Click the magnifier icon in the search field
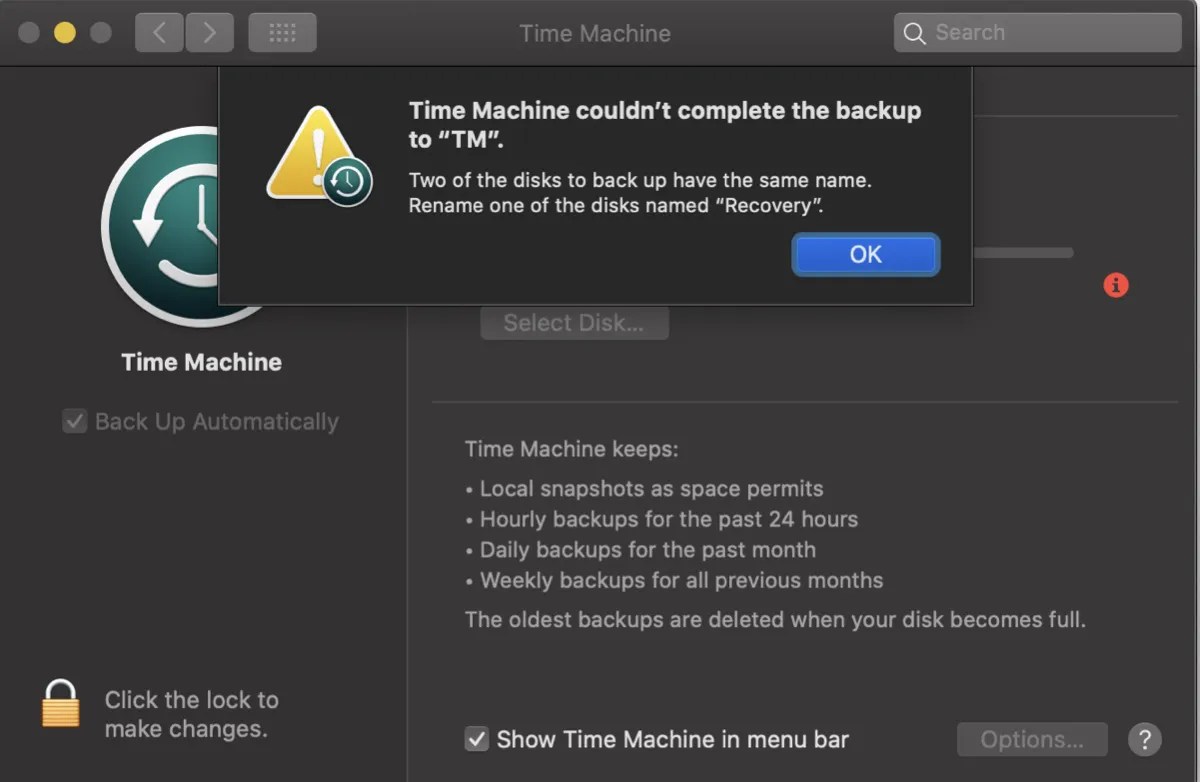The image size is (1200, 782). pos(914,33)
